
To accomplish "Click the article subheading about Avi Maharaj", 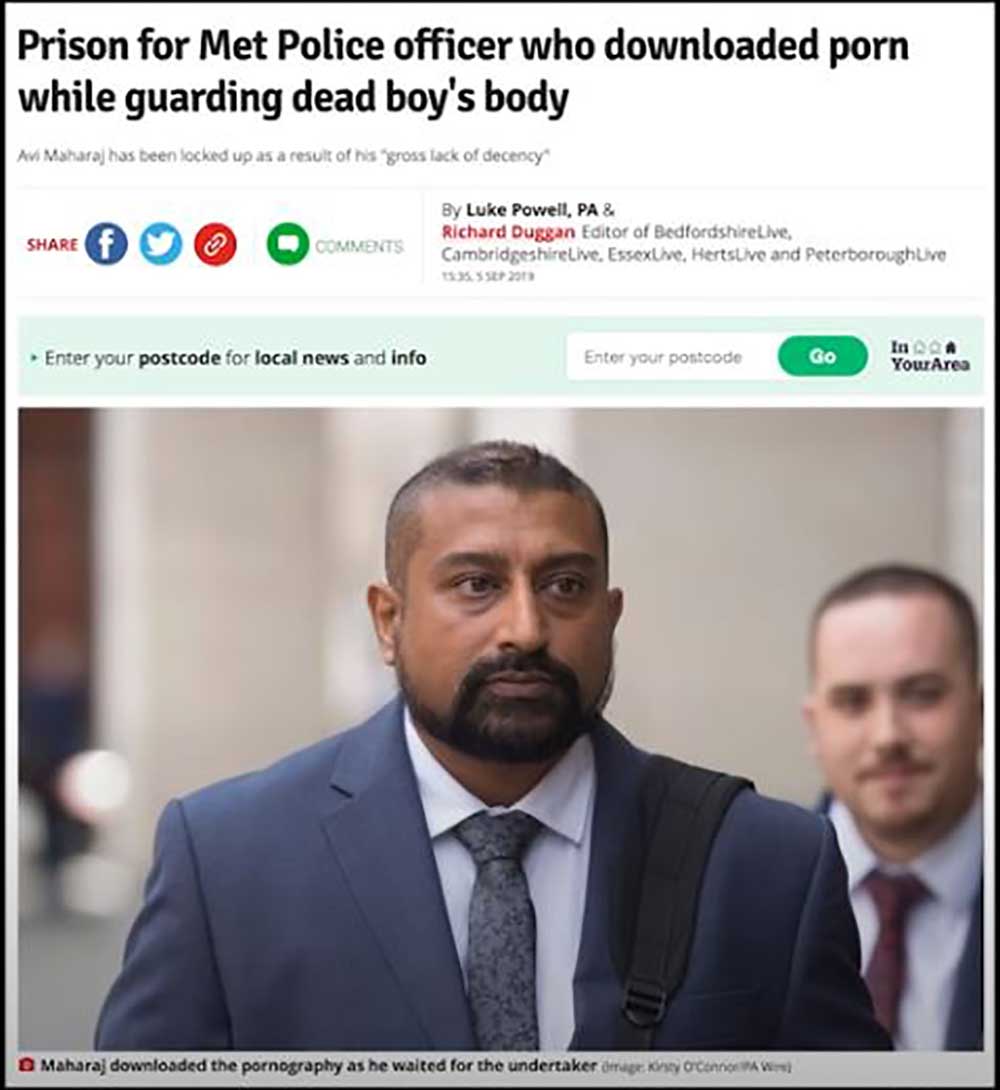I will click(x=283, y=156).
